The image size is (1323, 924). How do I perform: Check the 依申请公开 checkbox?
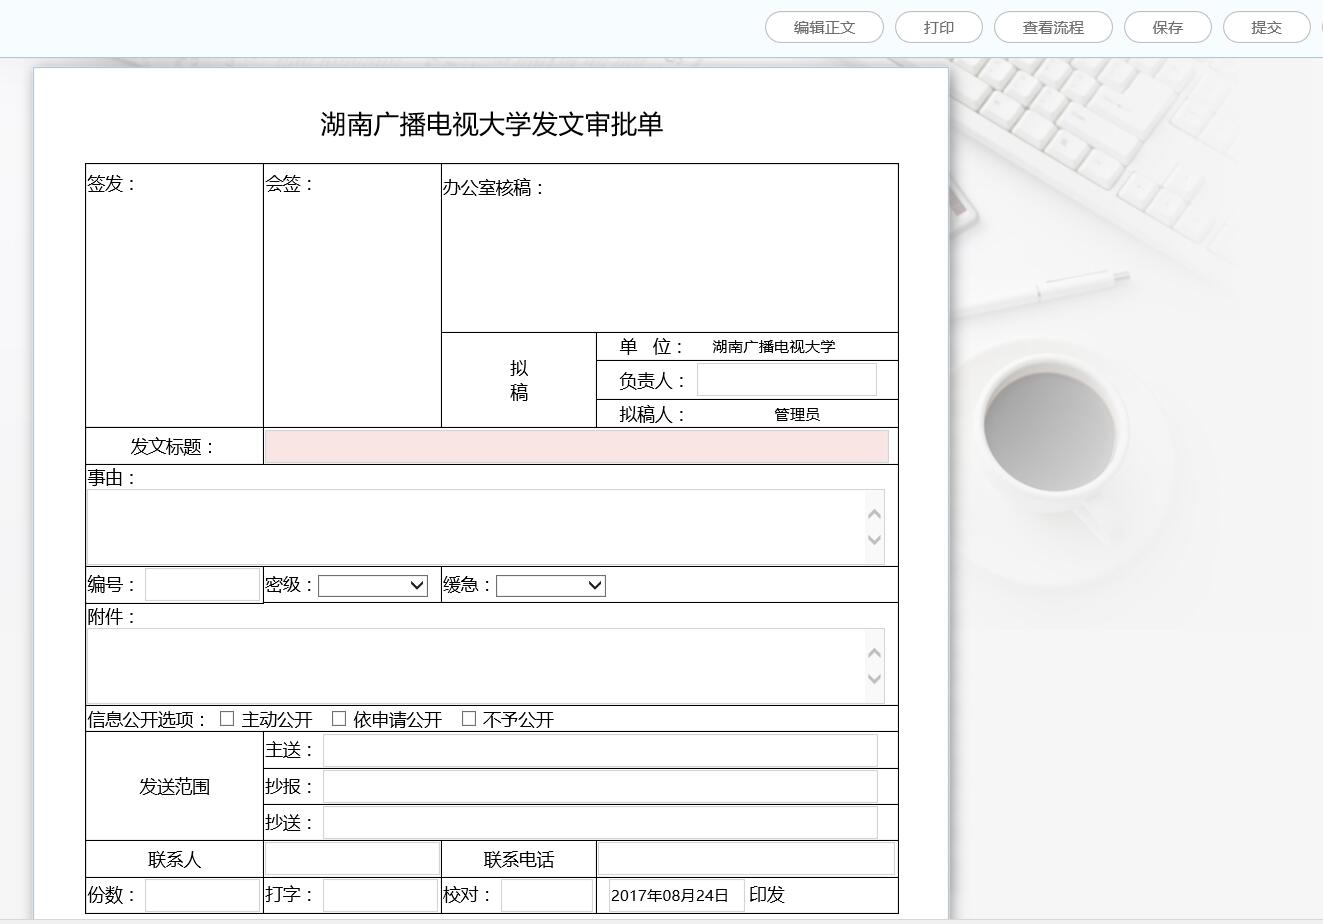coord(339,718)
